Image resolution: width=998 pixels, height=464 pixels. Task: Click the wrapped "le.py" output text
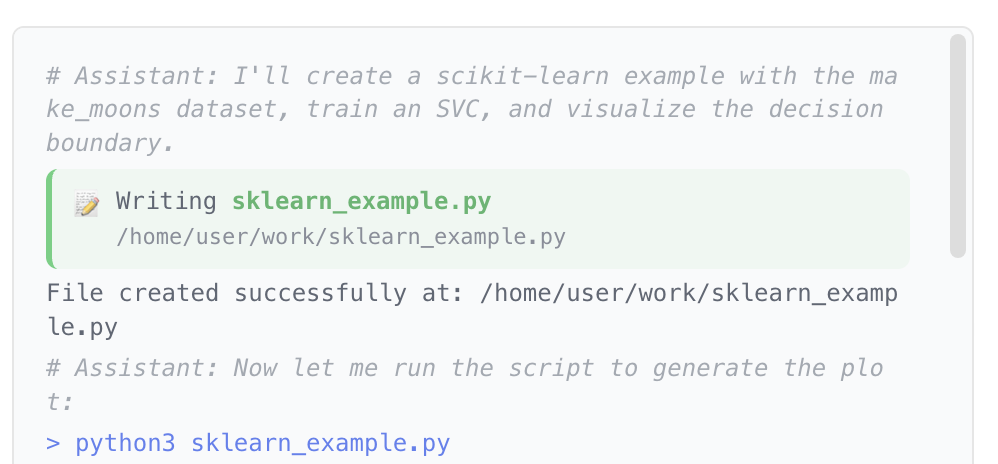click(82, 326)
